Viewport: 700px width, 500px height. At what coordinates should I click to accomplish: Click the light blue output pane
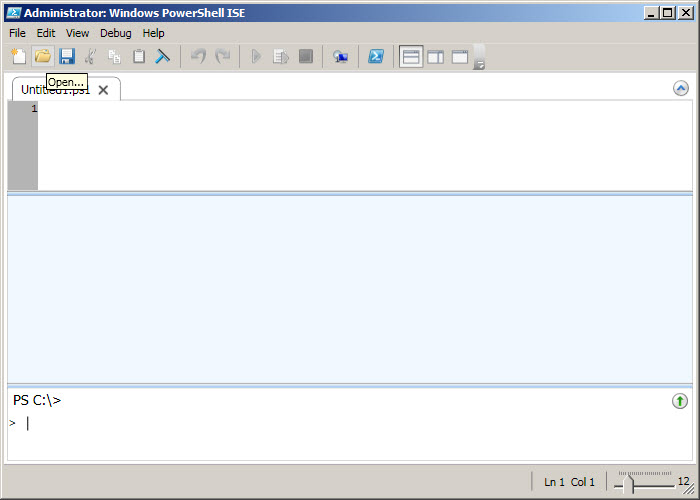tap(350, 289)
